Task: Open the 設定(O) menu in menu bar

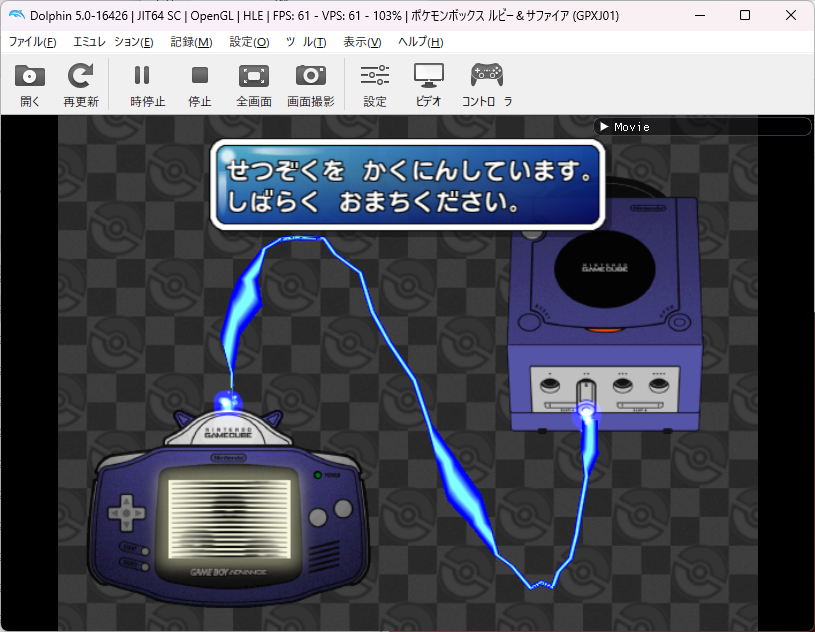Action: point(249,42)
